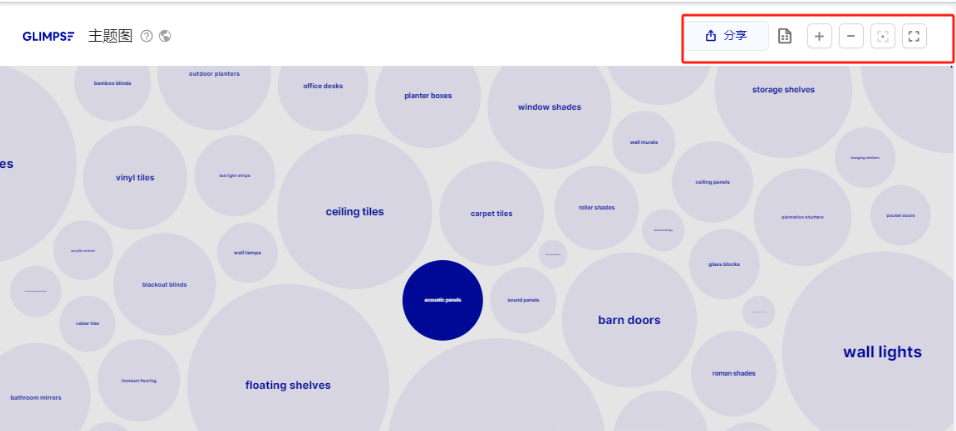Select the sound panels bubble
This screenshot has width=956, height=431.
click(523, 300)
